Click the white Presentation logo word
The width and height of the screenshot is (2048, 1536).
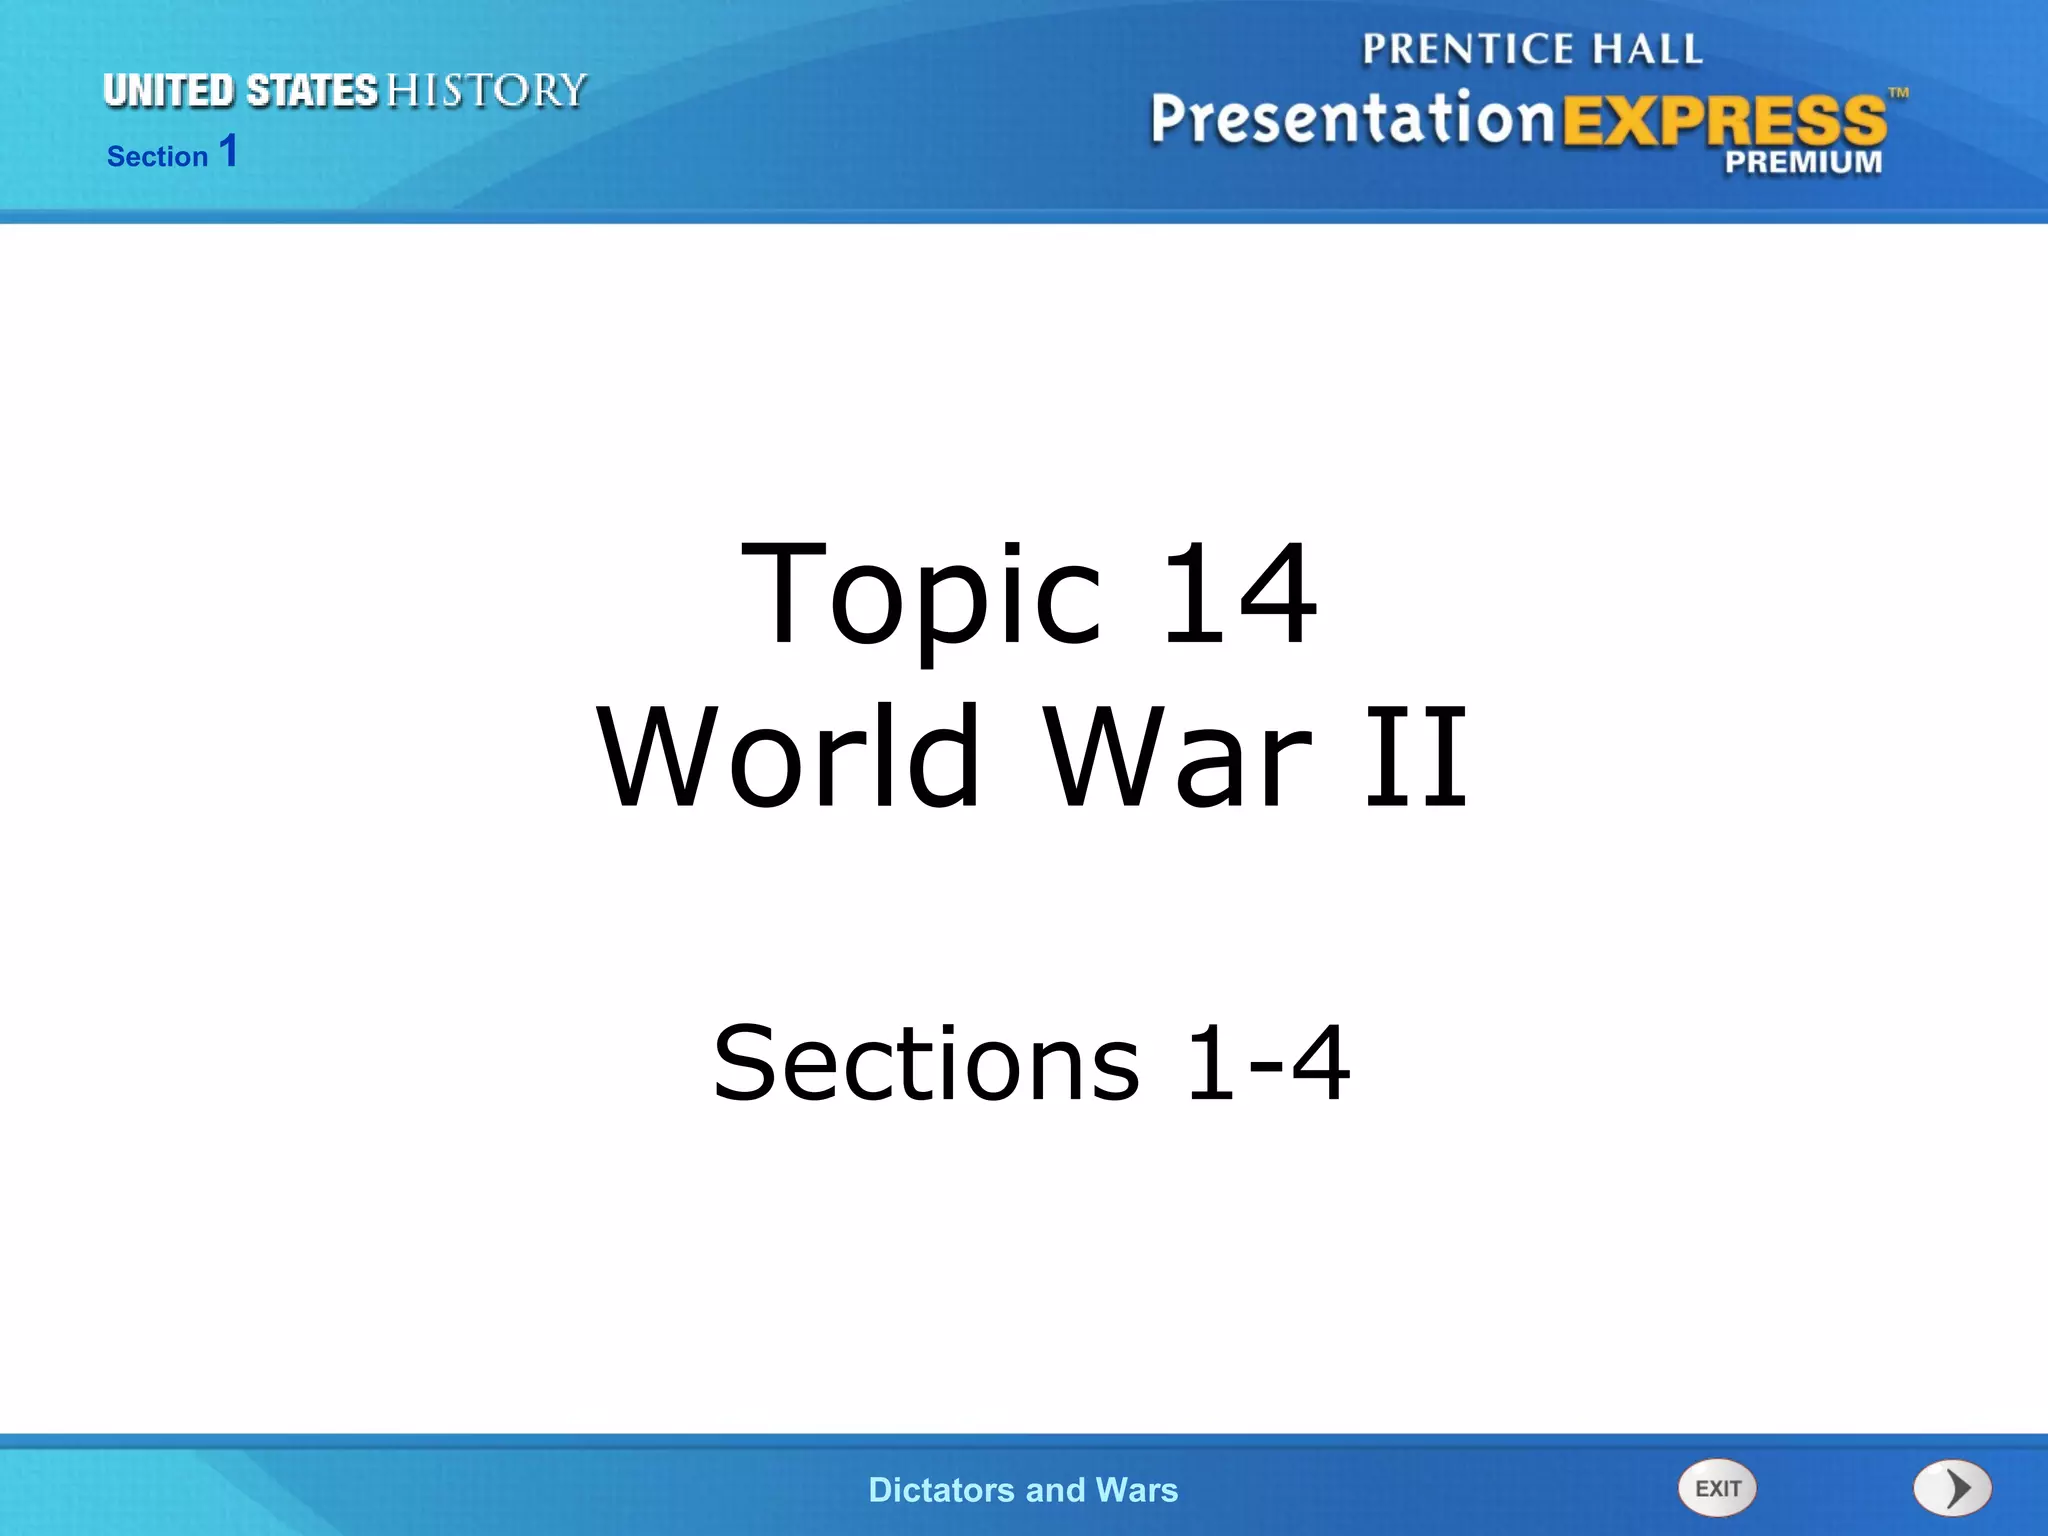1352,119
